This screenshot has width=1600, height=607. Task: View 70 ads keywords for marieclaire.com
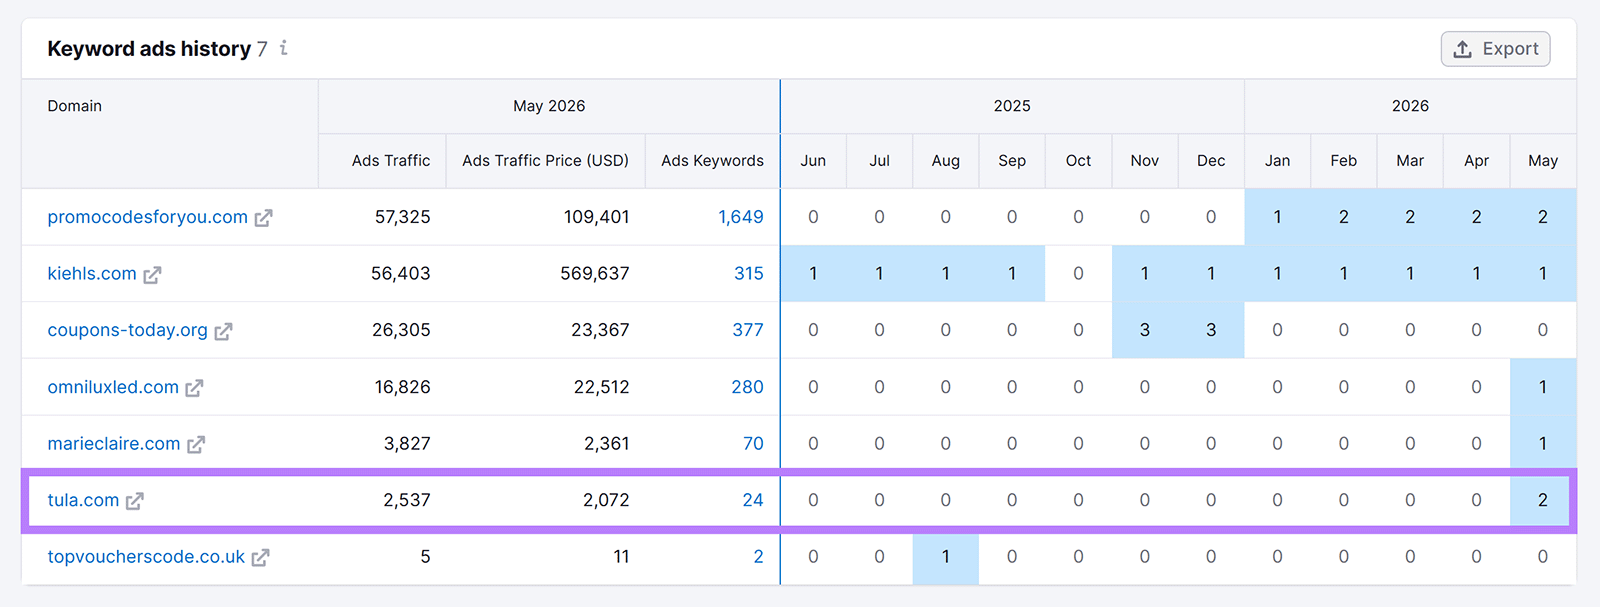tap(753, 443)
